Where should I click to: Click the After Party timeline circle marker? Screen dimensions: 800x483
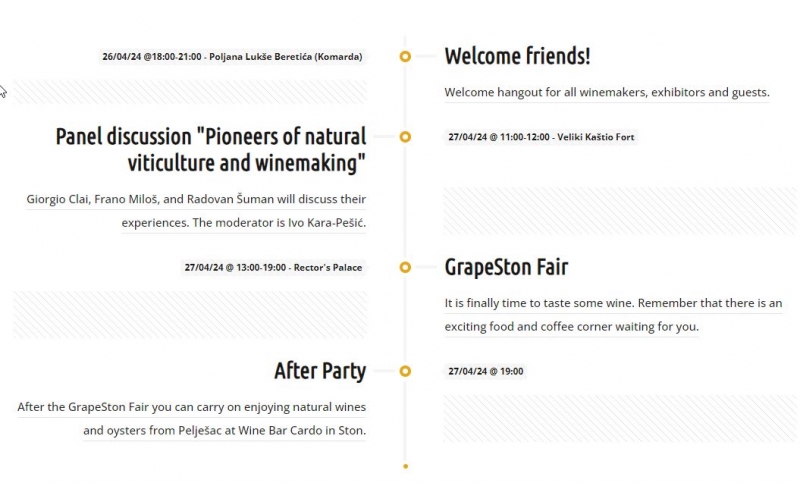(405, 371)
